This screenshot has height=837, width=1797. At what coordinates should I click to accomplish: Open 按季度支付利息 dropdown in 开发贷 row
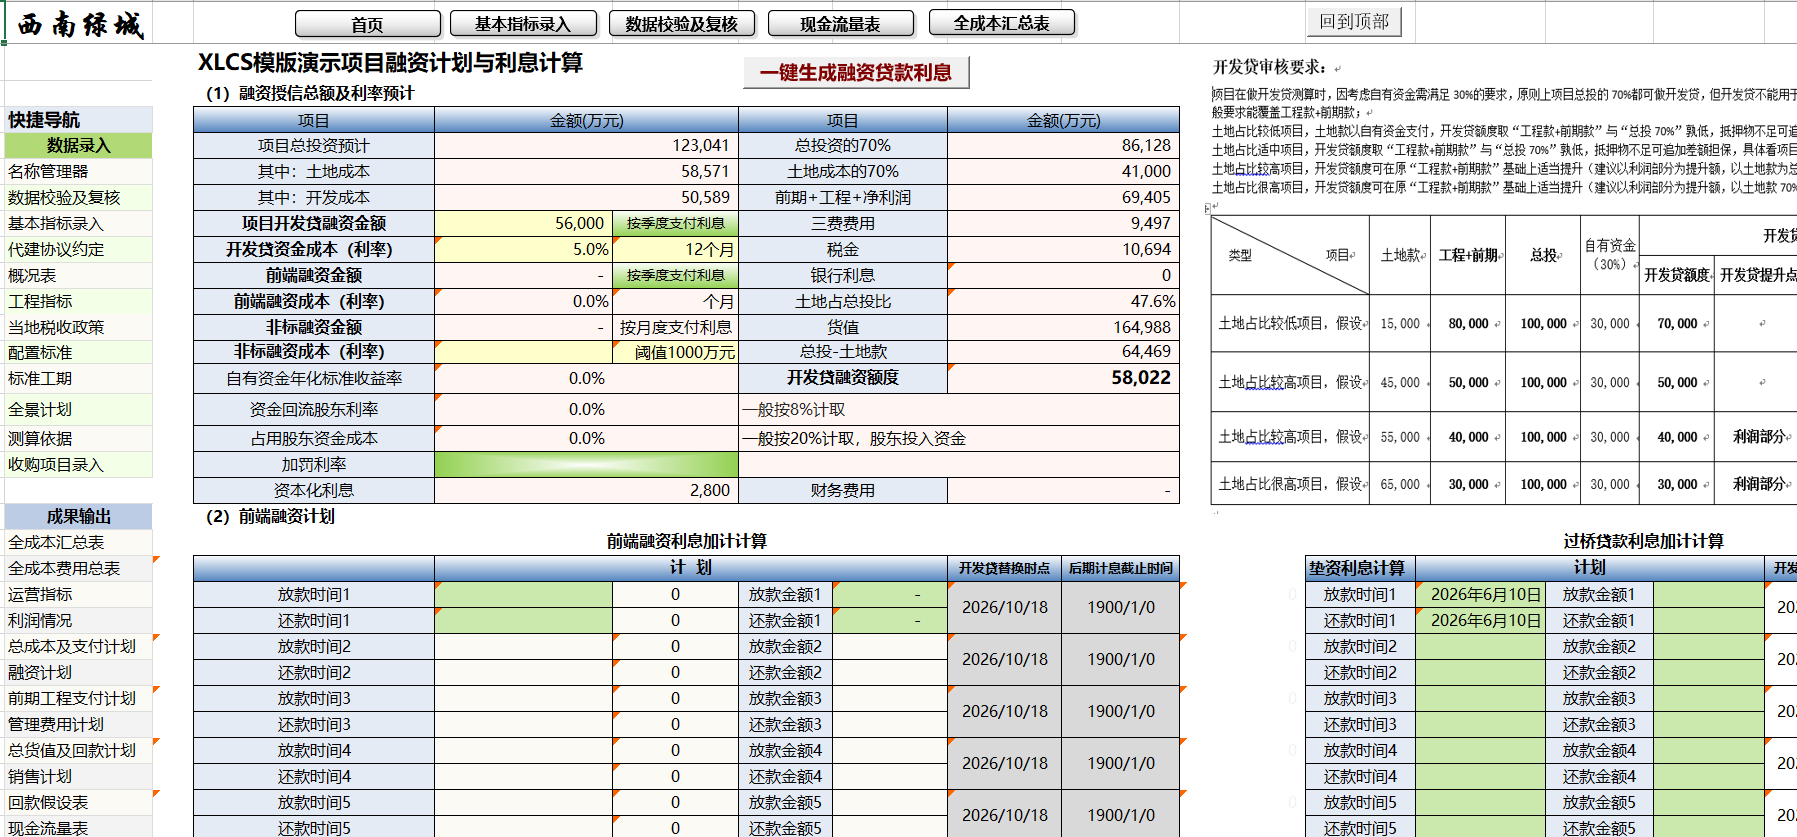coord(675,223)
